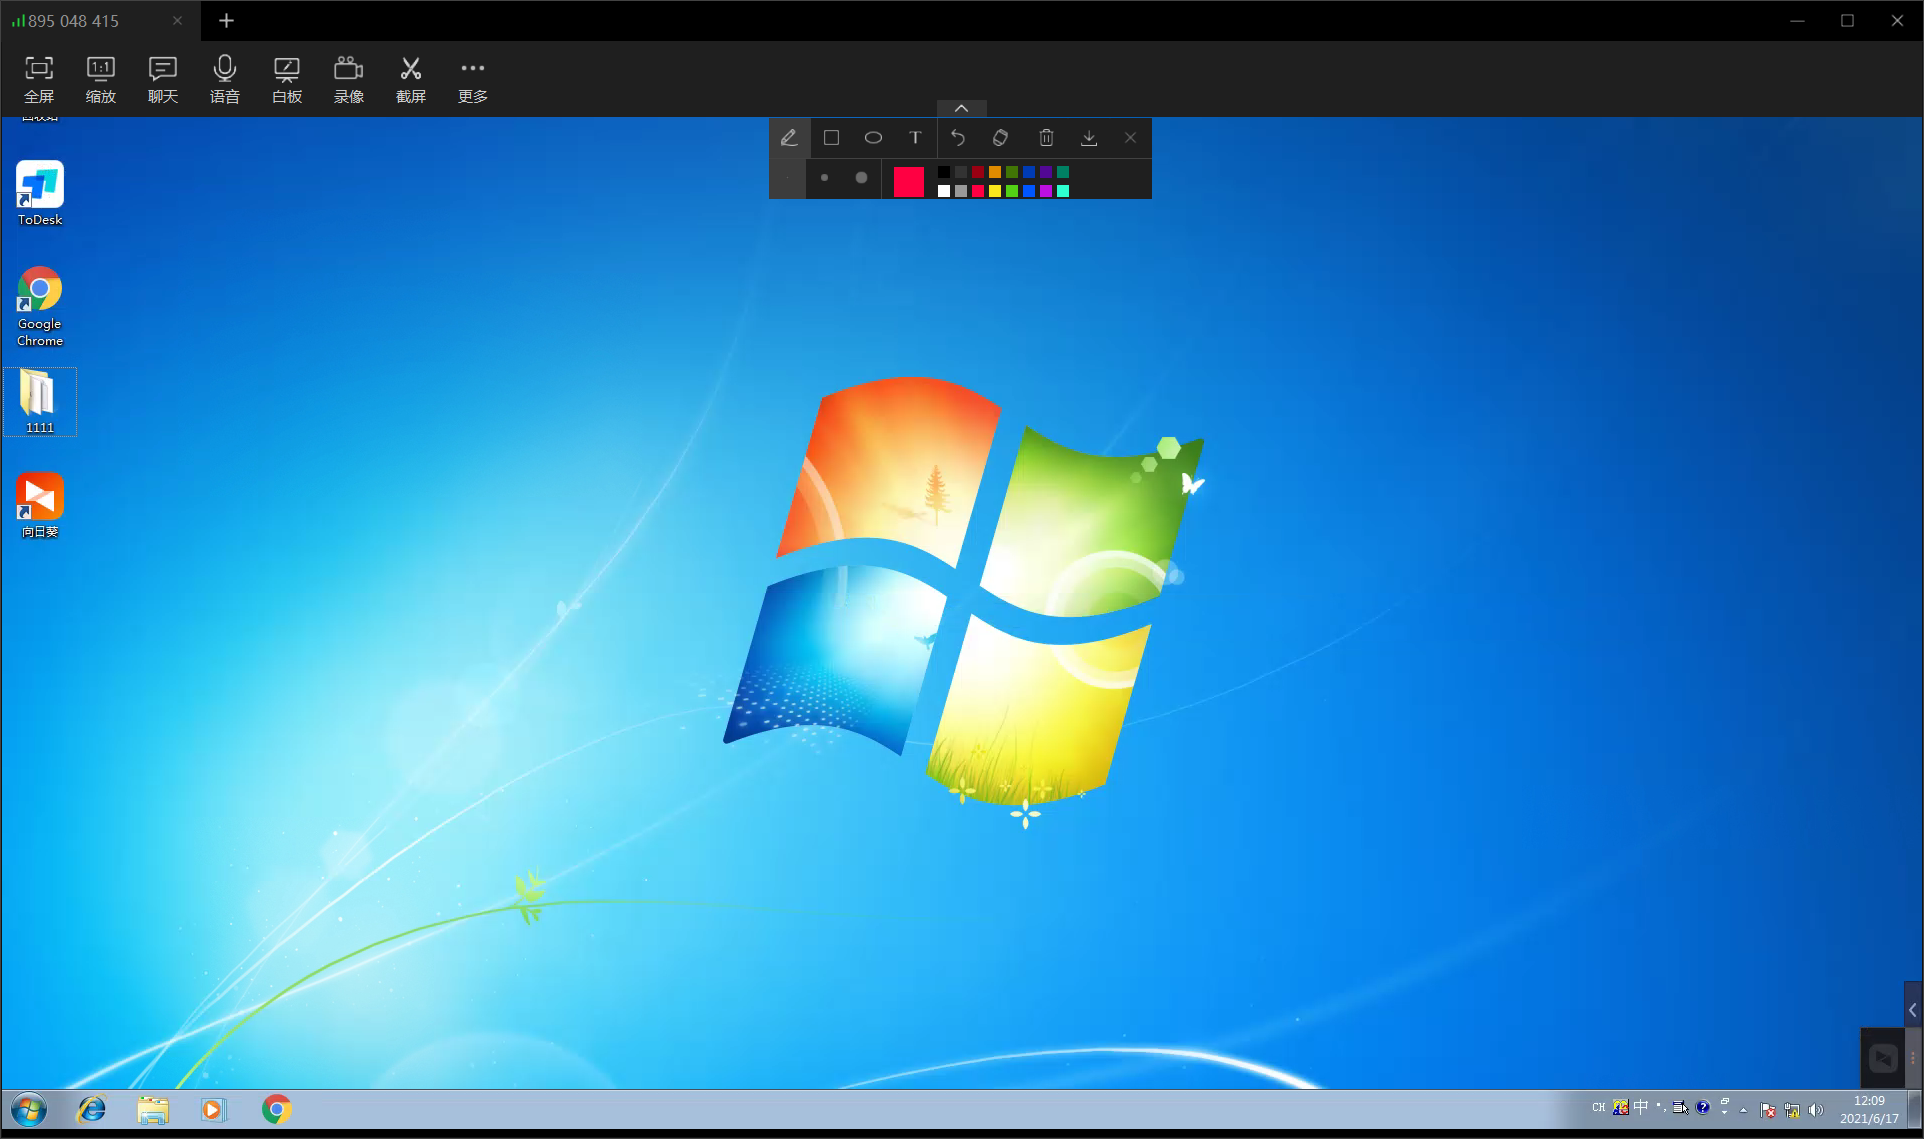This screenshot has height=1139, width=1924.
Task: Click the Chrome icon in remote taskbar
Action: tap(277, 1109)
